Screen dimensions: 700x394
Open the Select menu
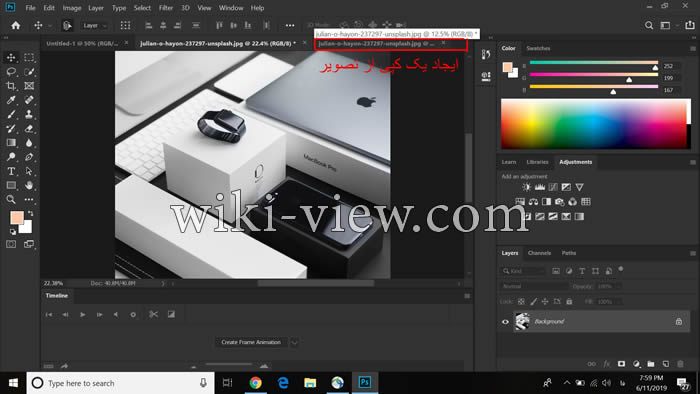point(142,8)
